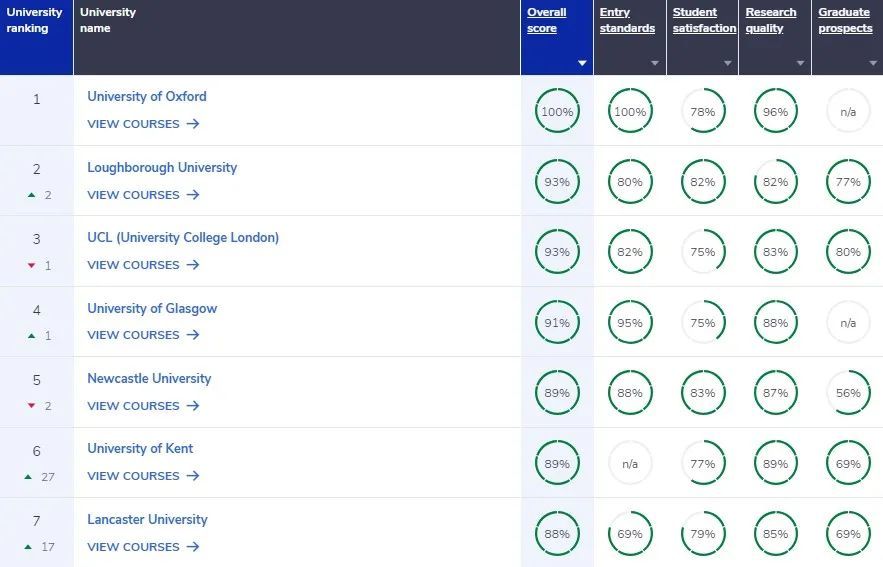Click Lancaster's up 17 rank change indicator

click(x=39, y=547)
